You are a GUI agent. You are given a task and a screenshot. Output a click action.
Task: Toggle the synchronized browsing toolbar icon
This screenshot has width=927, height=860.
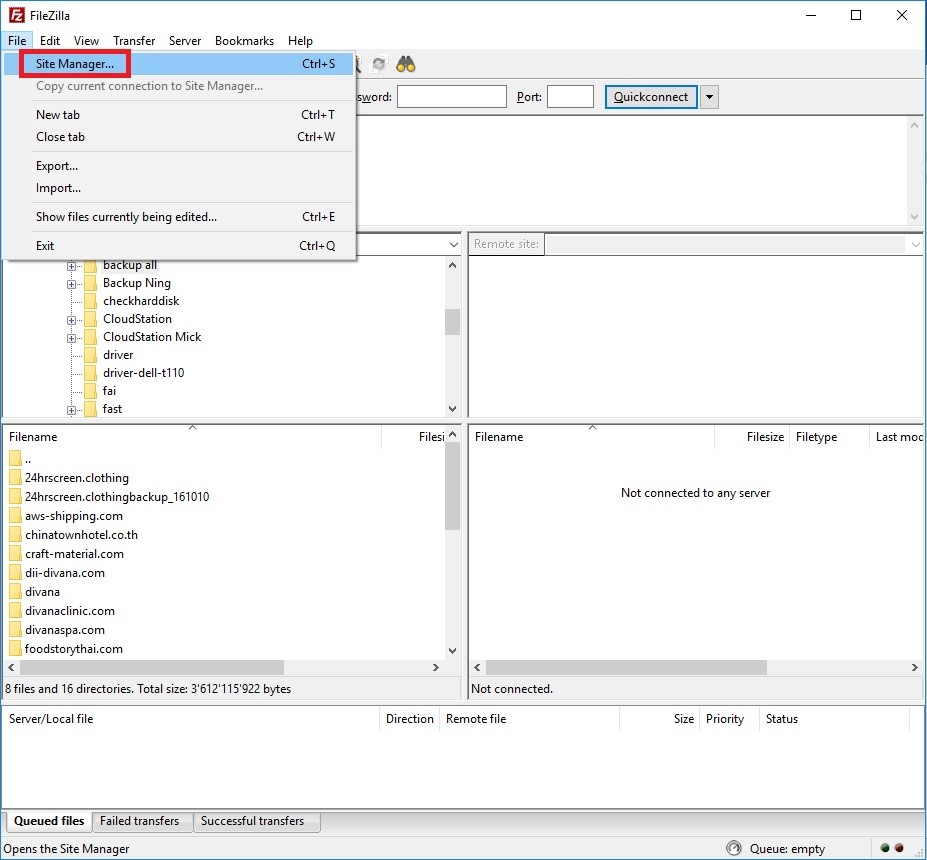(x=379, y=64)
